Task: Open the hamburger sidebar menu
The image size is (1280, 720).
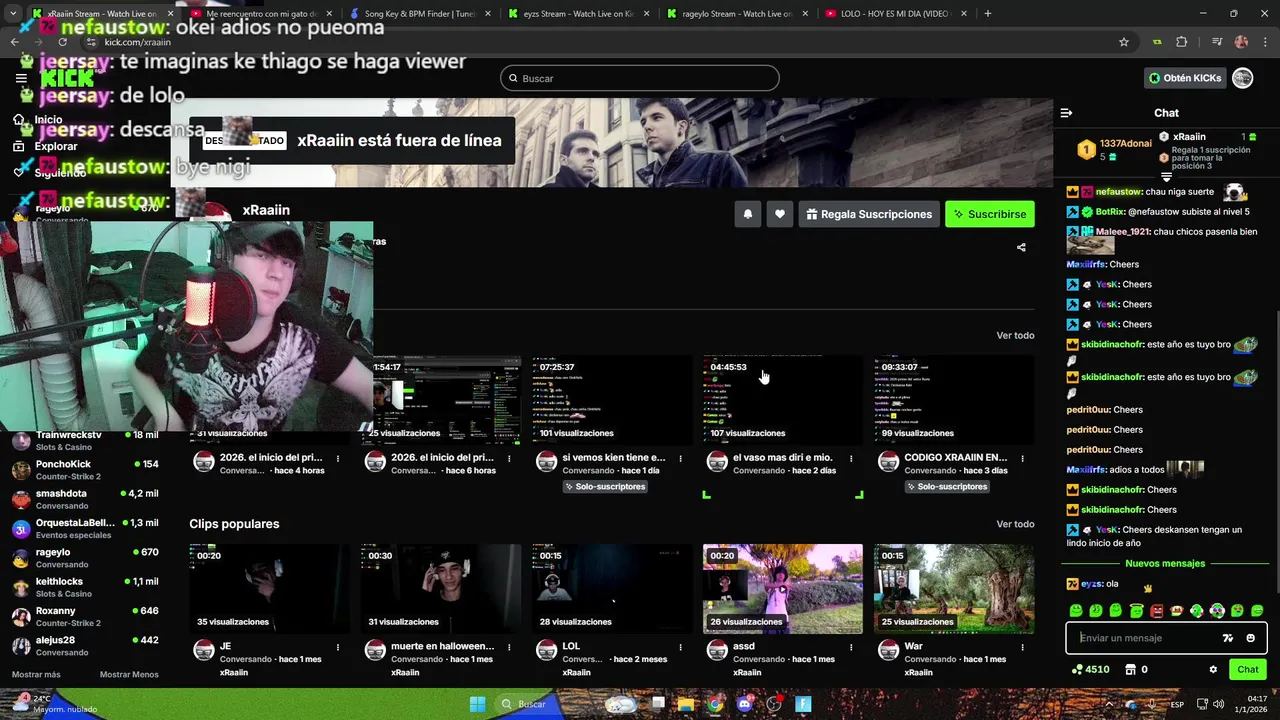Action: pos(21,78)
